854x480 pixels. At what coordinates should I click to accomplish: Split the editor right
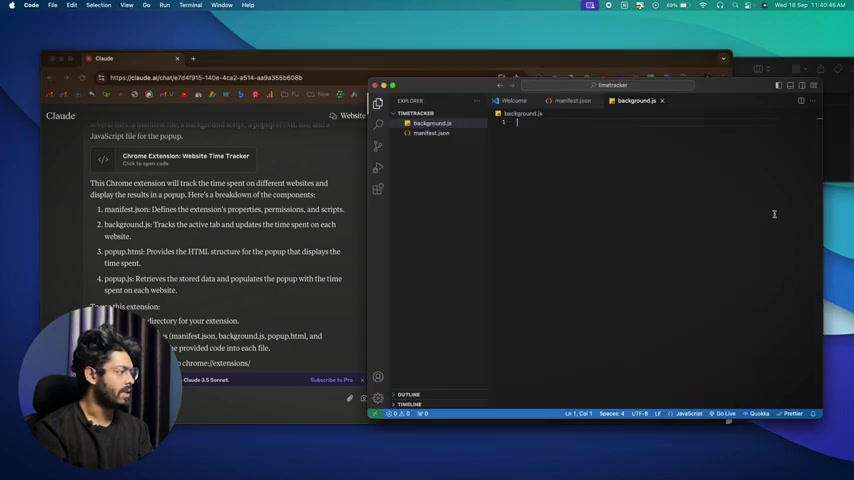click(x=801, y=101)
